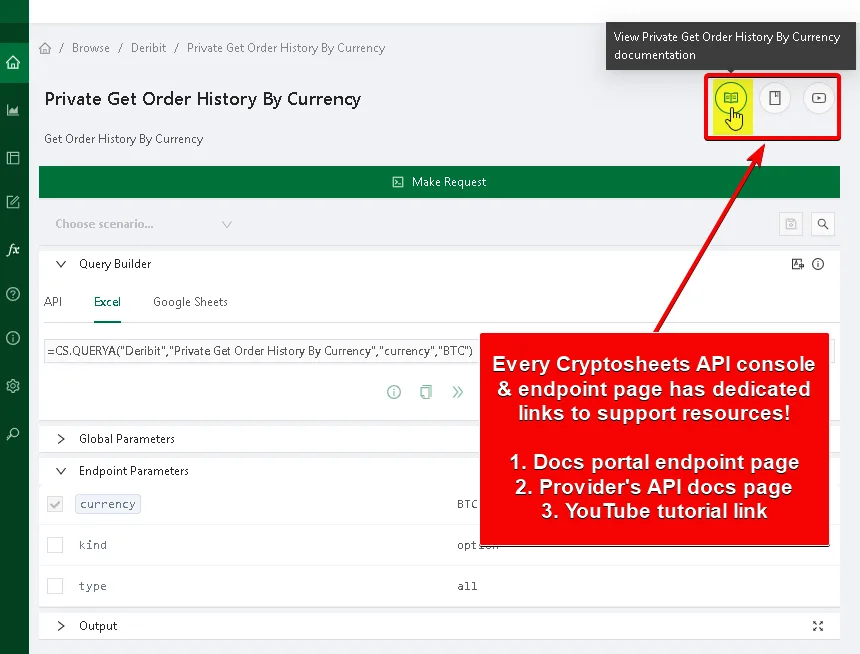The height and width of the screenshot is (654, 860).
Task: Enable the kind parameter checkbox
Action: [x=55, y=545]
